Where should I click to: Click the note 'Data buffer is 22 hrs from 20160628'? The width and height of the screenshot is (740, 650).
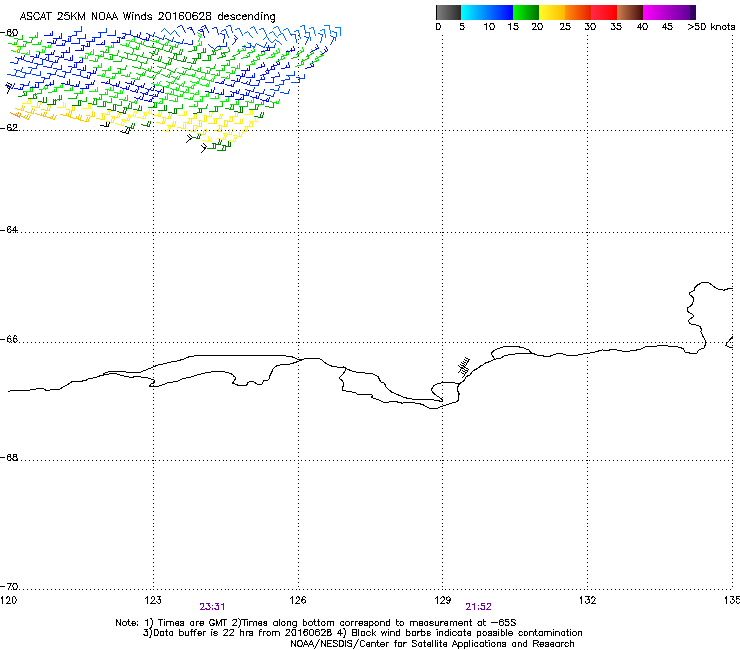point(237,633)
